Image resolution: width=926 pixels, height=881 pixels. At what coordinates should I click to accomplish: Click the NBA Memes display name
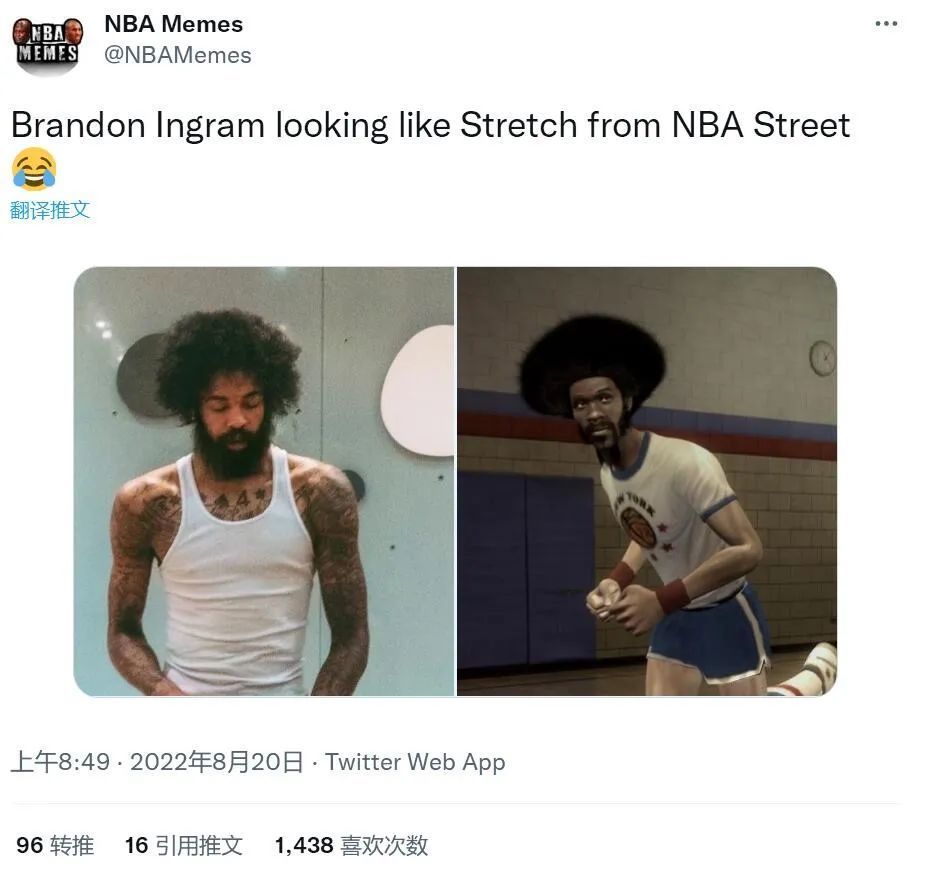(x=174, y=24)
